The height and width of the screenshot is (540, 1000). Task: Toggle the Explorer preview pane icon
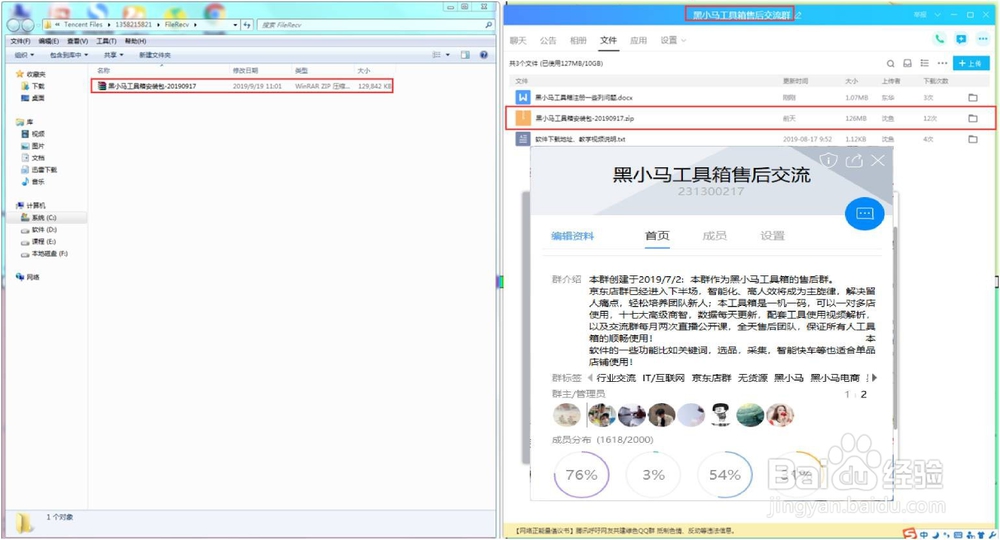point(465,55)
